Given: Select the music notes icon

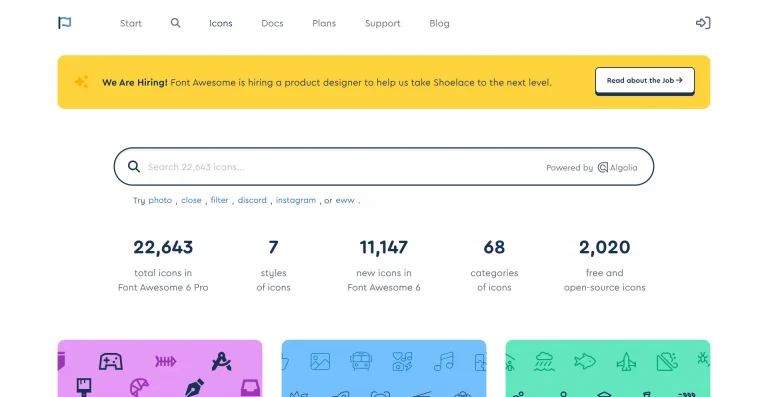Looking at the screenshot, I should (x=444, y=362).
